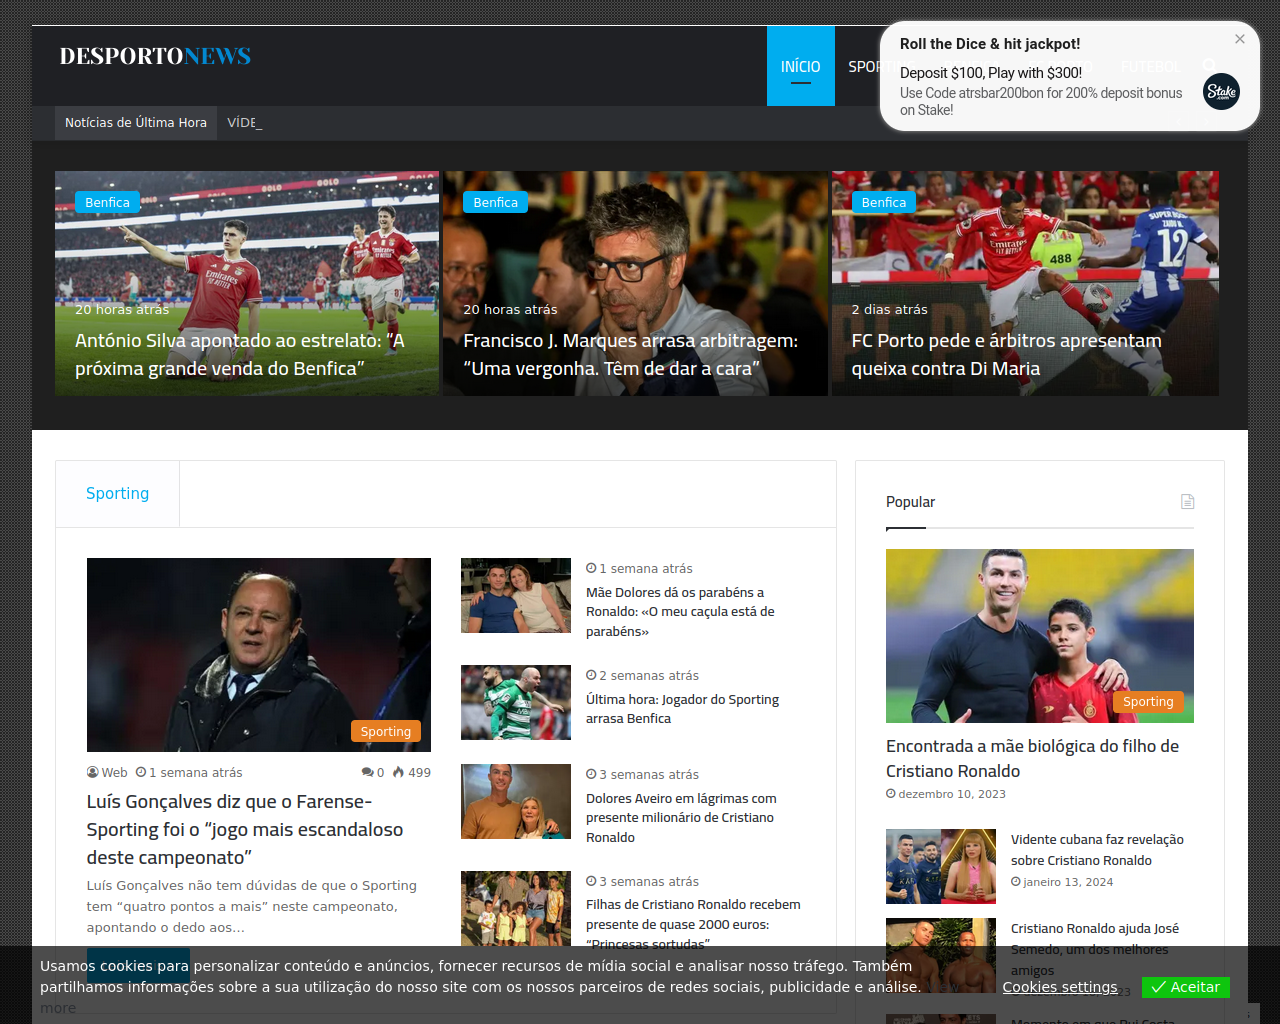Open António Silva apontado ao estrelato article
The height and width of the screenshot is (1024, 1280).
point(240,355)
